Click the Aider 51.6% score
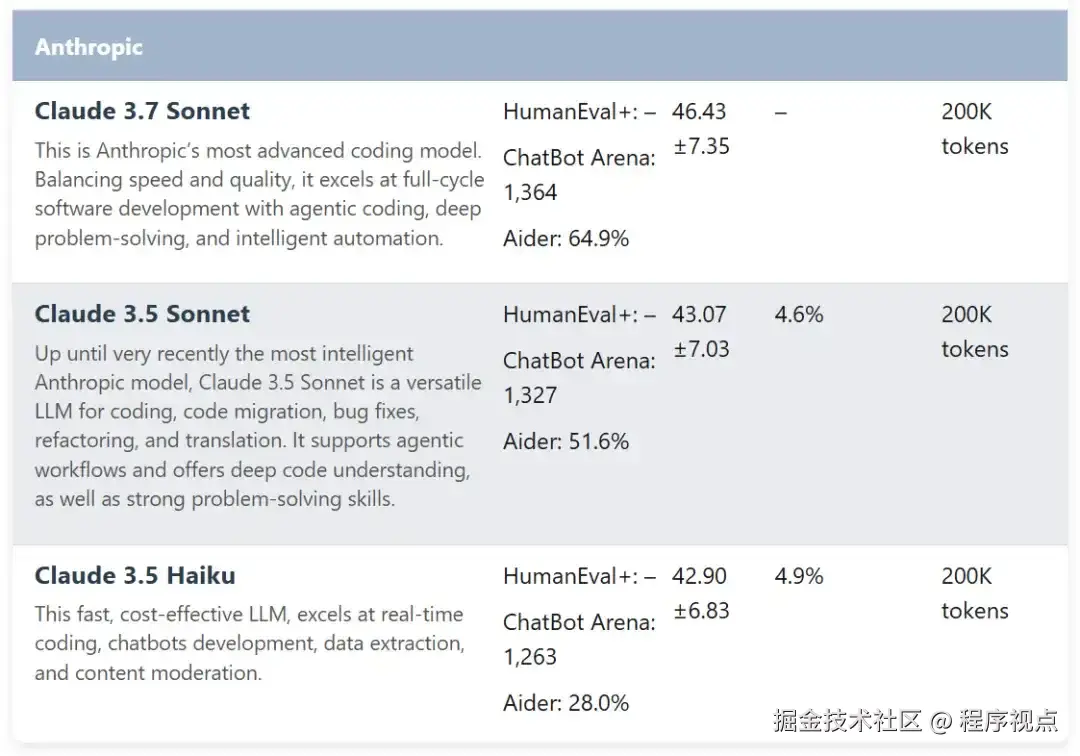The height and width of the screenshot is (756, 1080). pyautogui.click(x=566, y=441)
